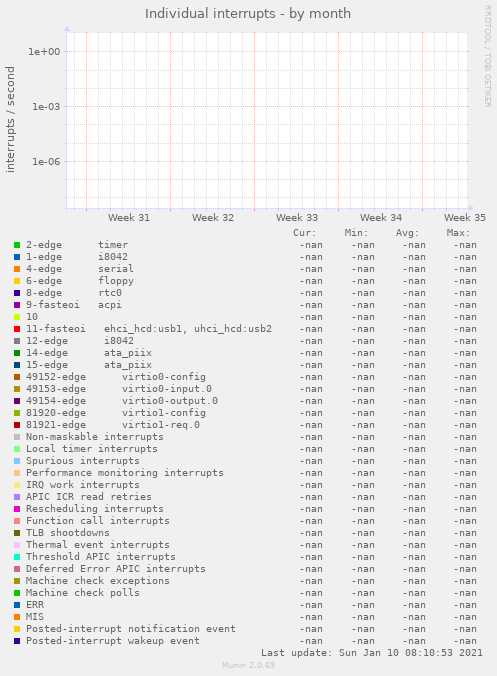Select the yellow 6-edge floppy swatch

click(17, 281)
